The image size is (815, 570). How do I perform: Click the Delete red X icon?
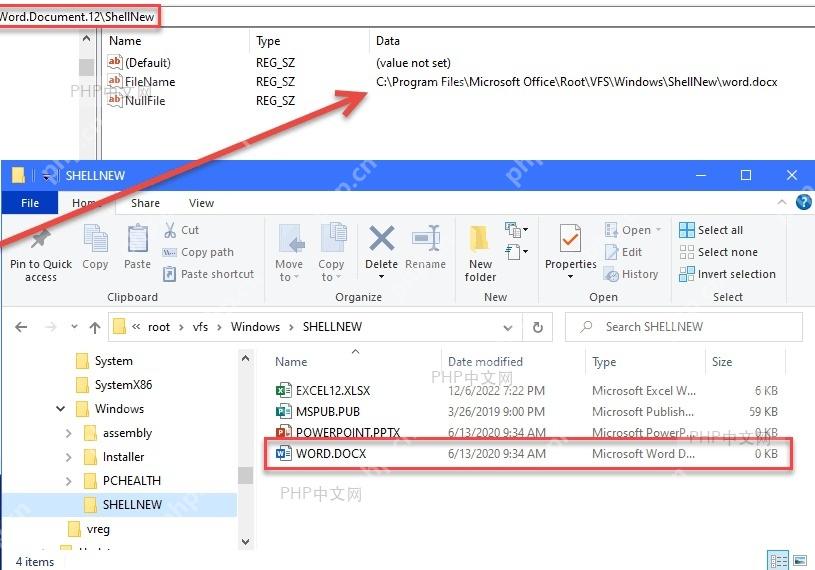click(x=382, y=238)
